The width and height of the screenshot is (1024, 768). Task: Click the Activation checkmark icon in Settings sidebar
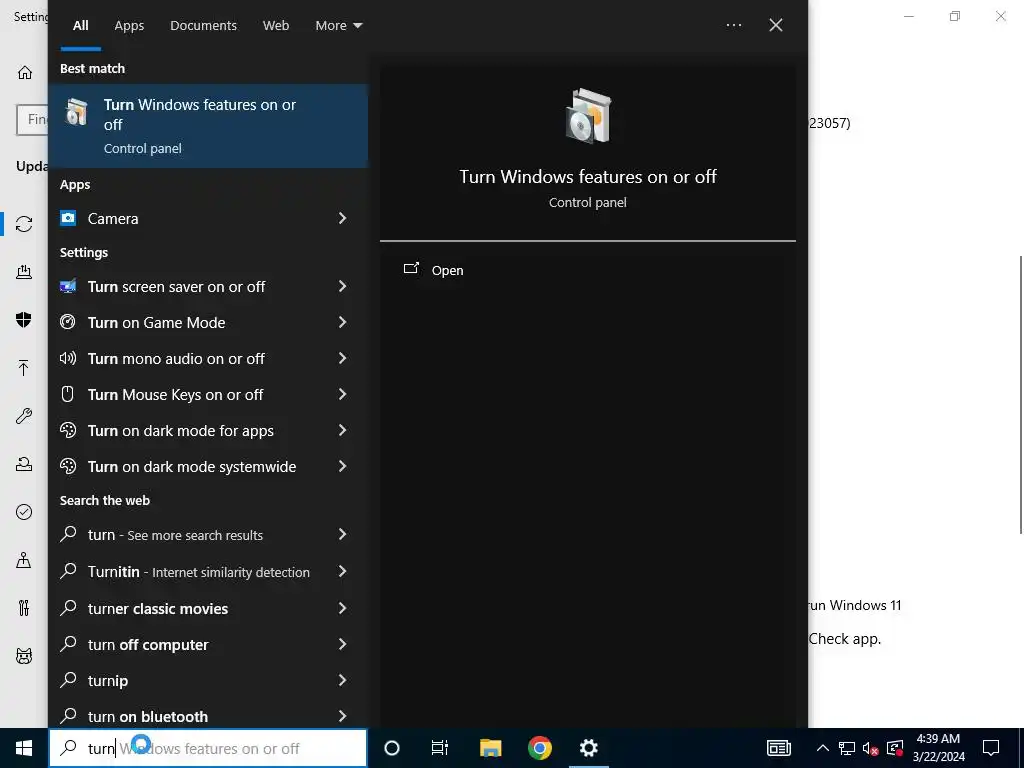(x=24, y=512)
